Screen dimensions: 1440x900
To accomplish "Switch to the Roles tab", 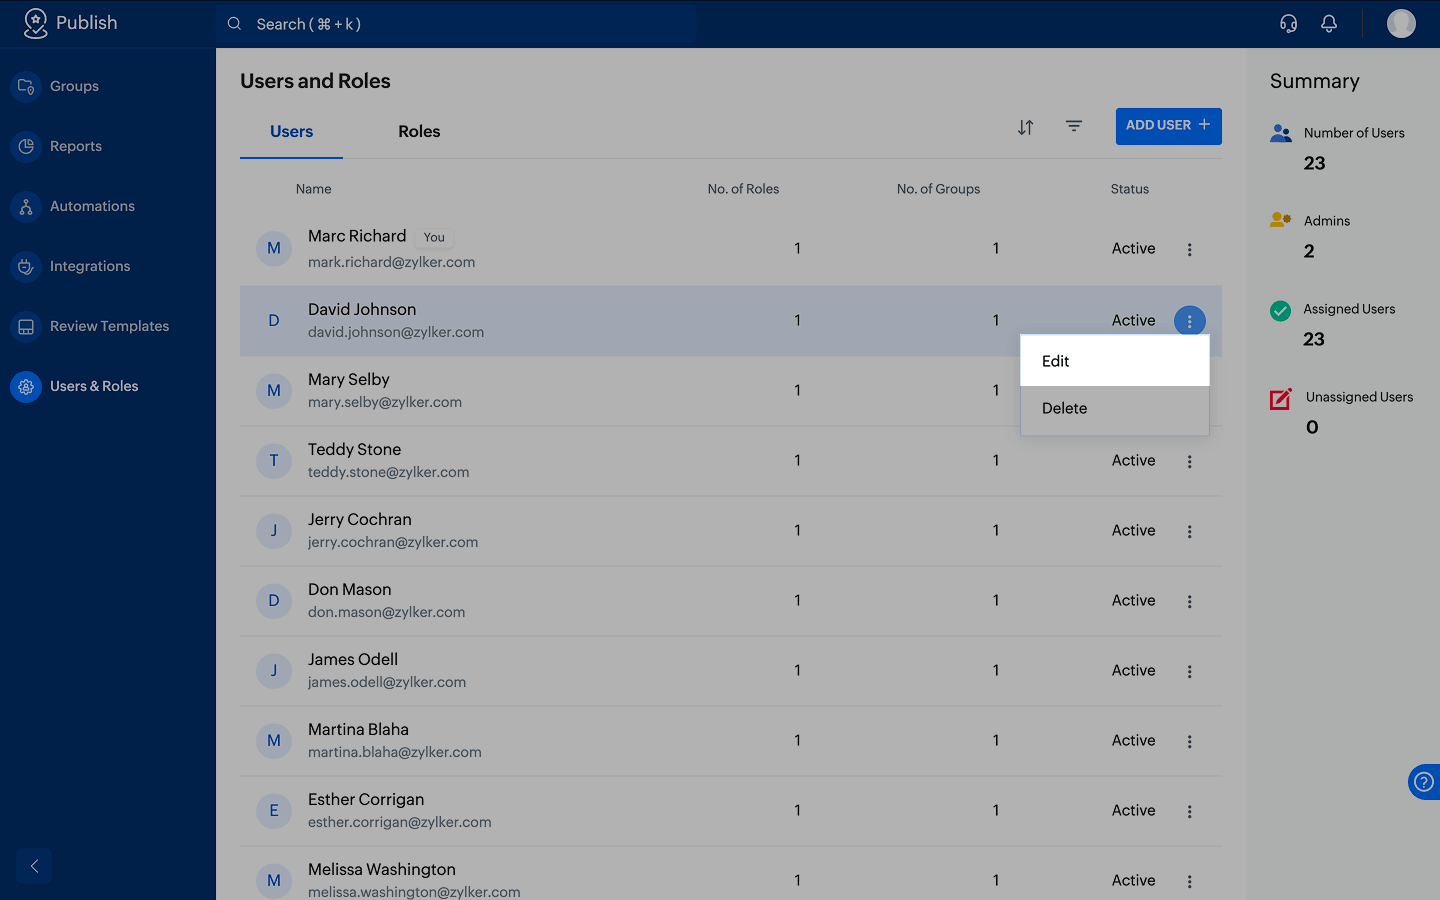I will click(x=419, y=132).
